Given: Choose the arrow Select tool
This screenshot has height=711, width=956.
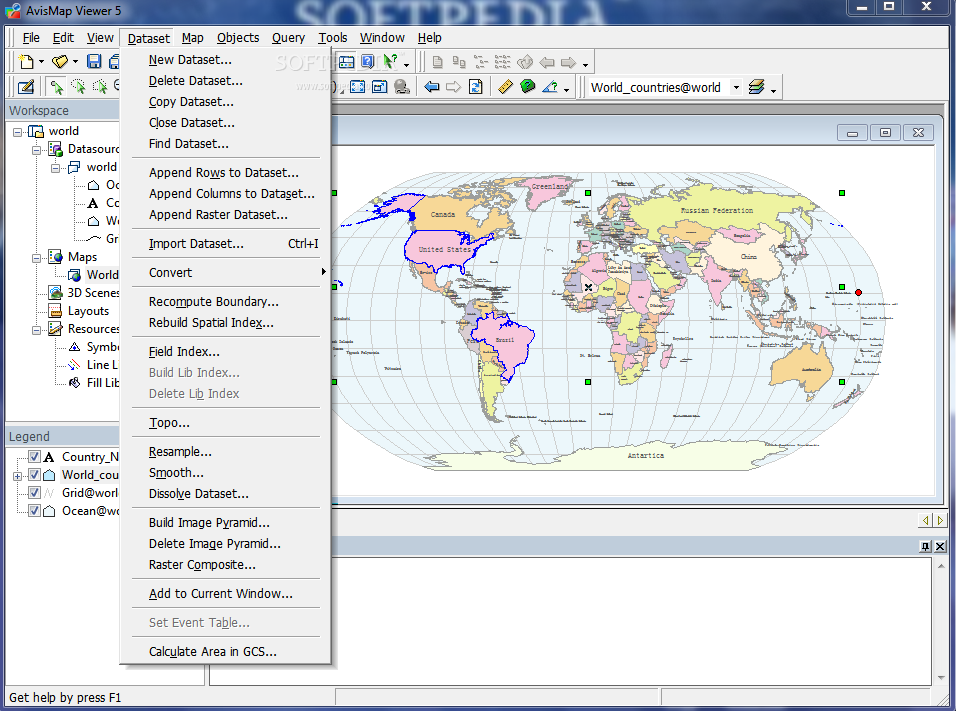Looking at the screenshot, I should [x=57, y=87].
